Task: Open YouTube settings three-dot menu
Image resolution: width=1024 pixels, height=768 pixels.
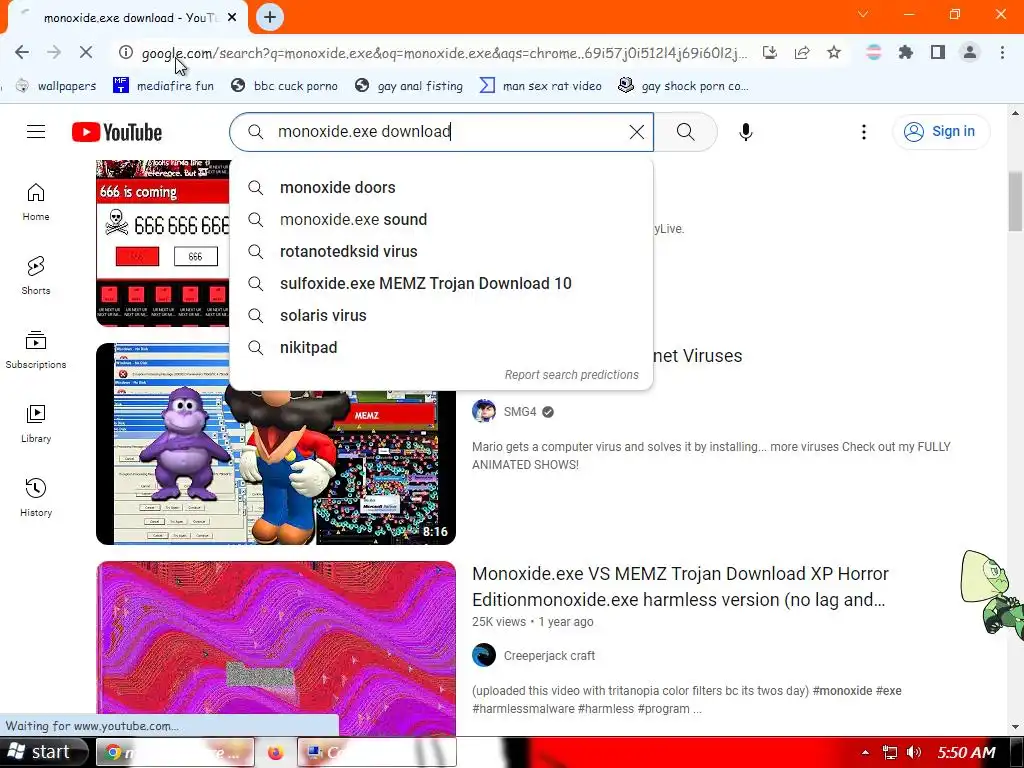Action: point(864,132)
